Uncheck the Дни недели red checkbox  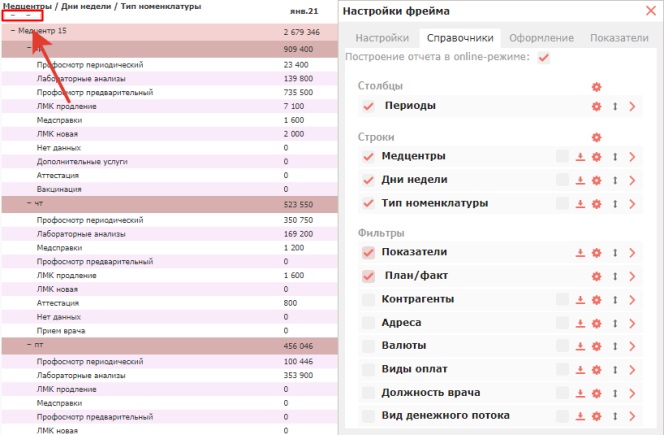coord(368,180)
